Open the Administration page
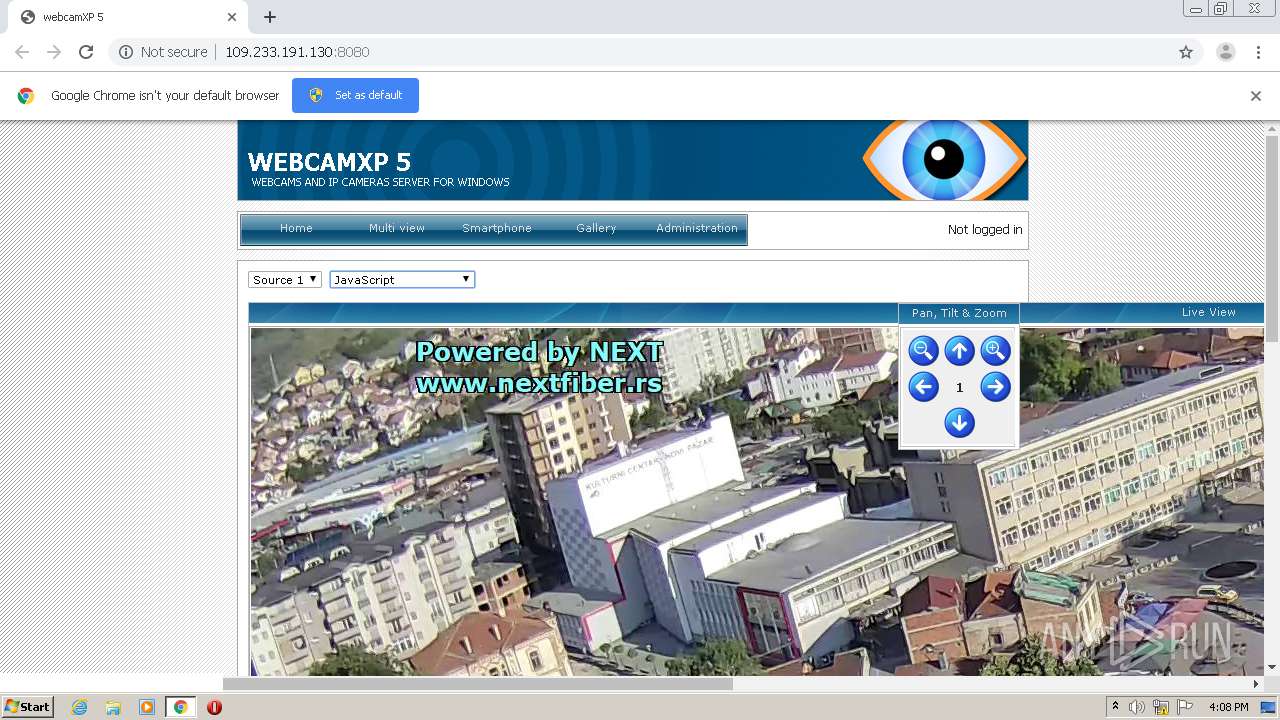1280x720 pixels. [x=697, y=228]
